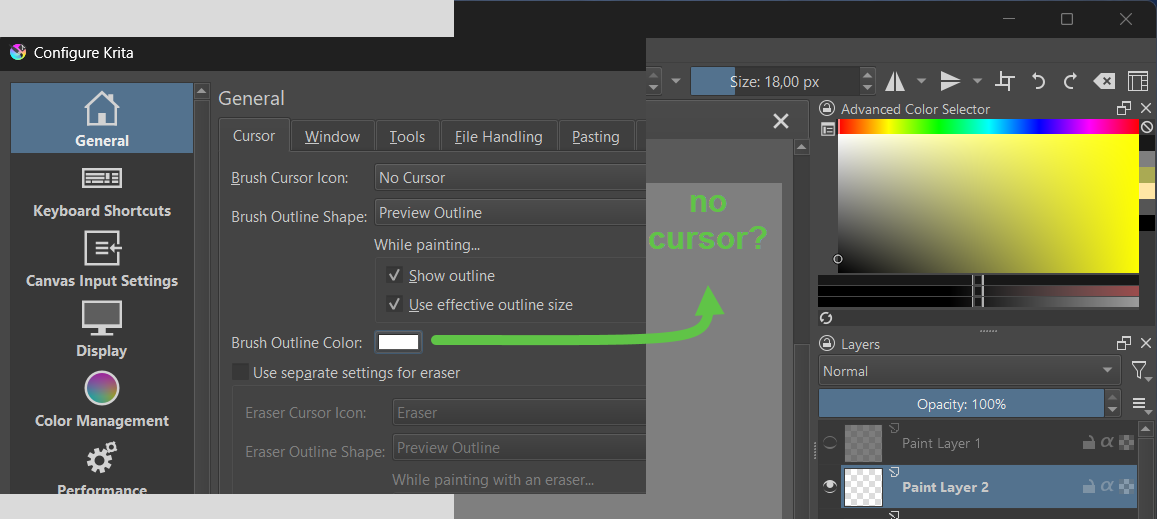Go to Color Management settings
Screen dimensions: 1157x519
click(x=101, y=401)
